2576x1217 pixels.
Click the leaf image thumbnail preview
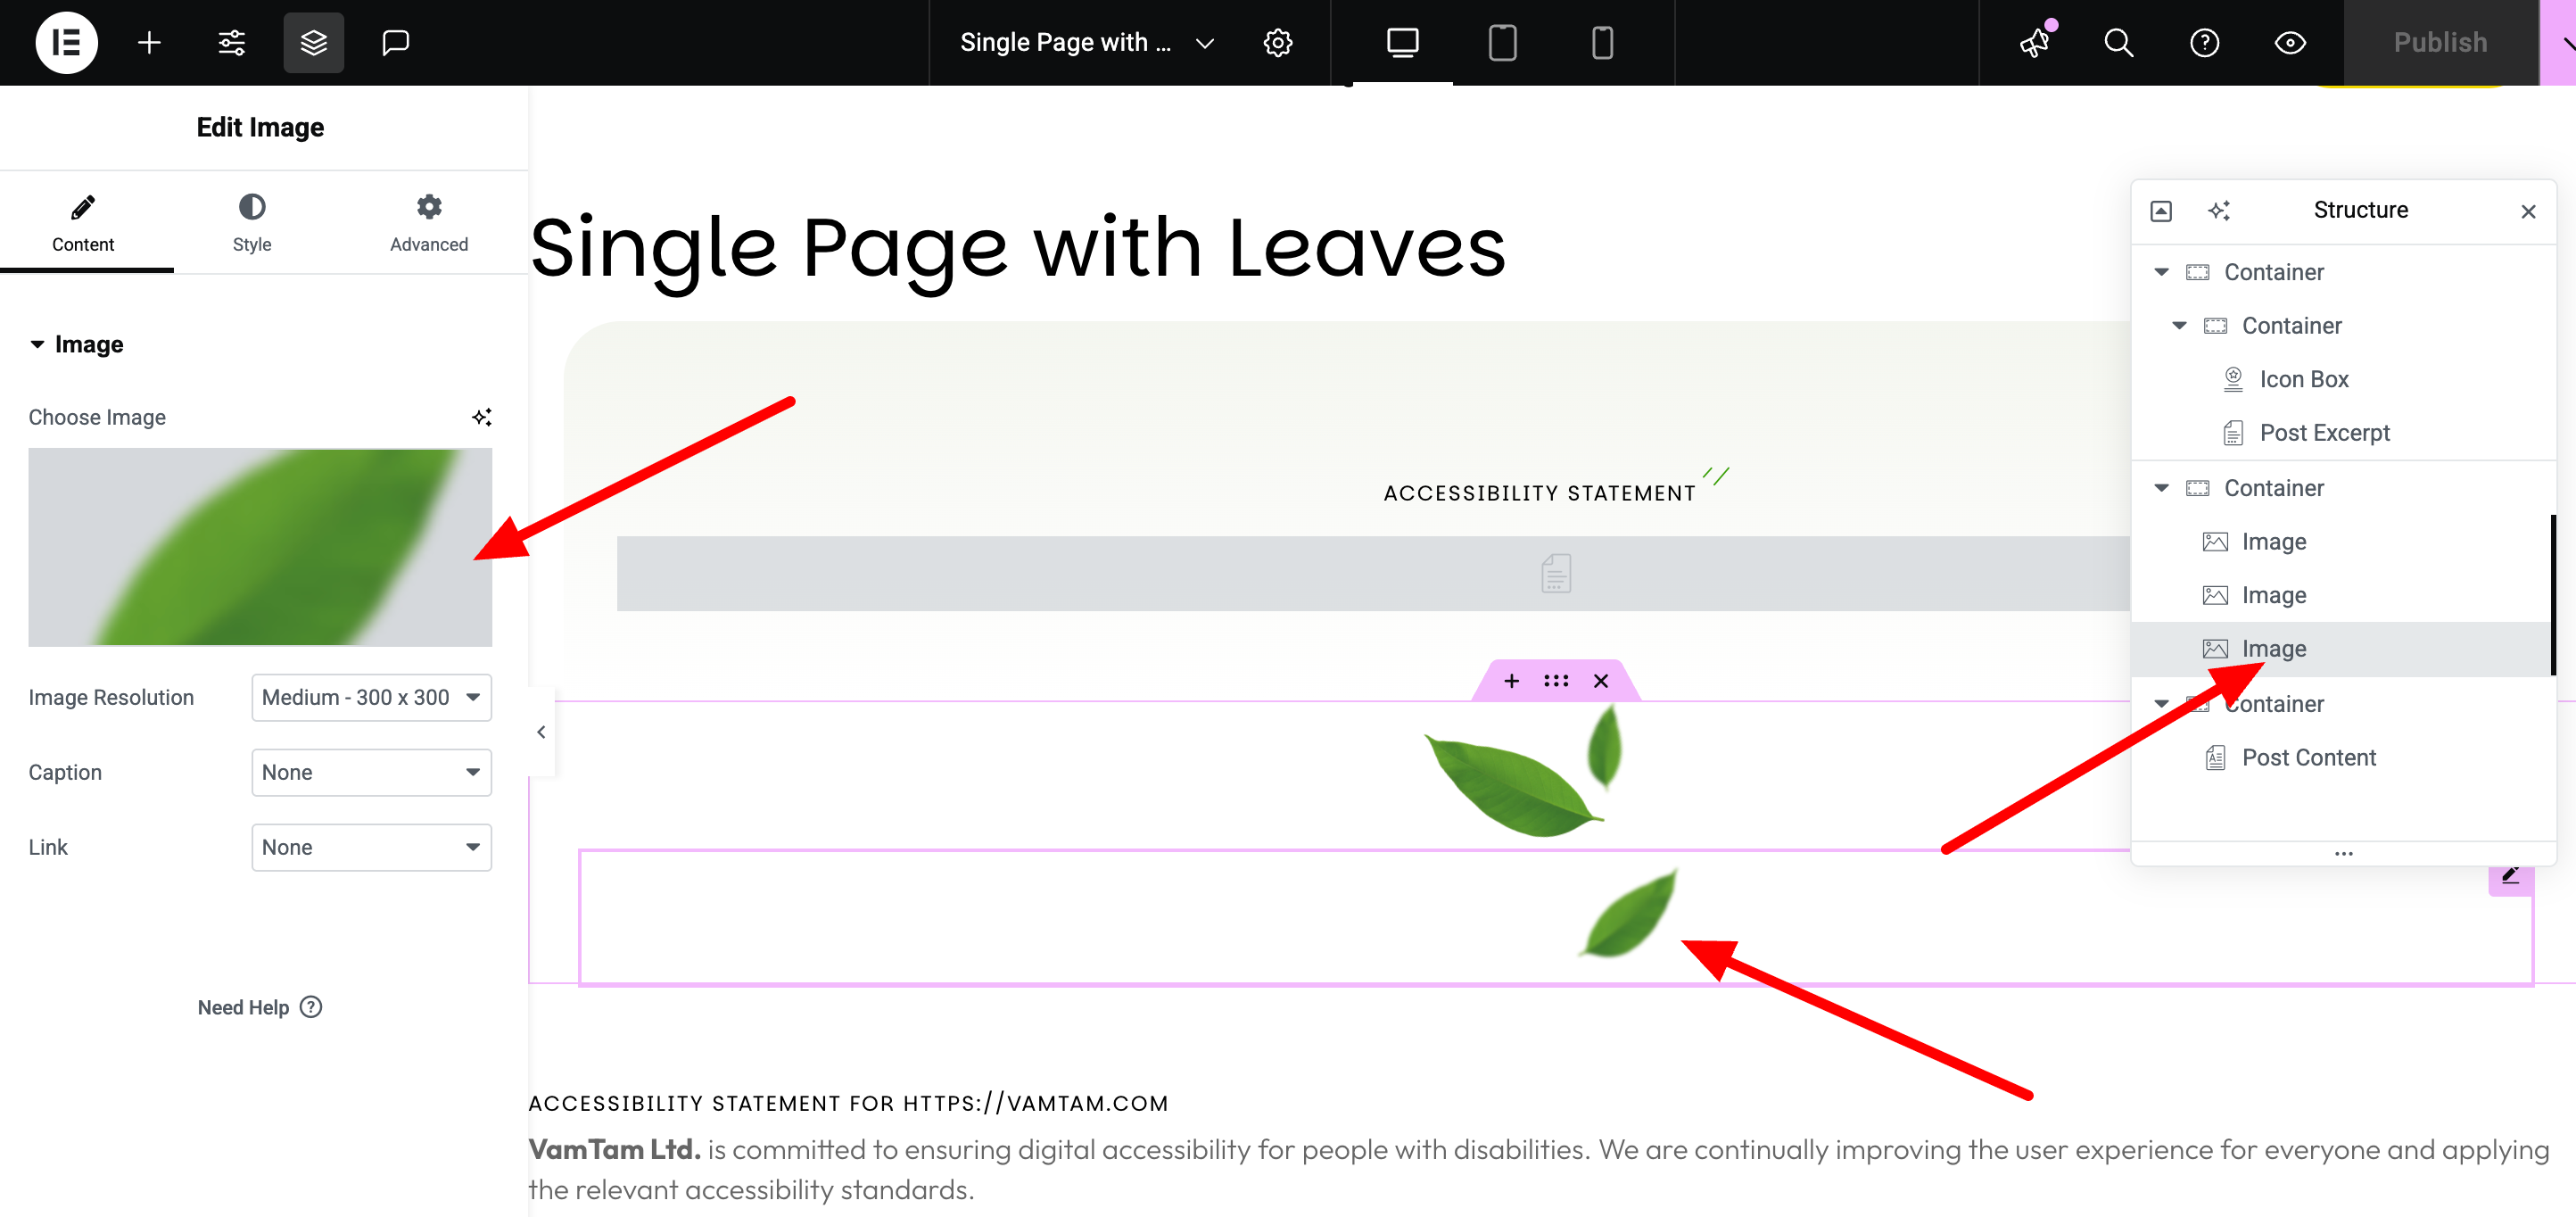coord(259,546)
